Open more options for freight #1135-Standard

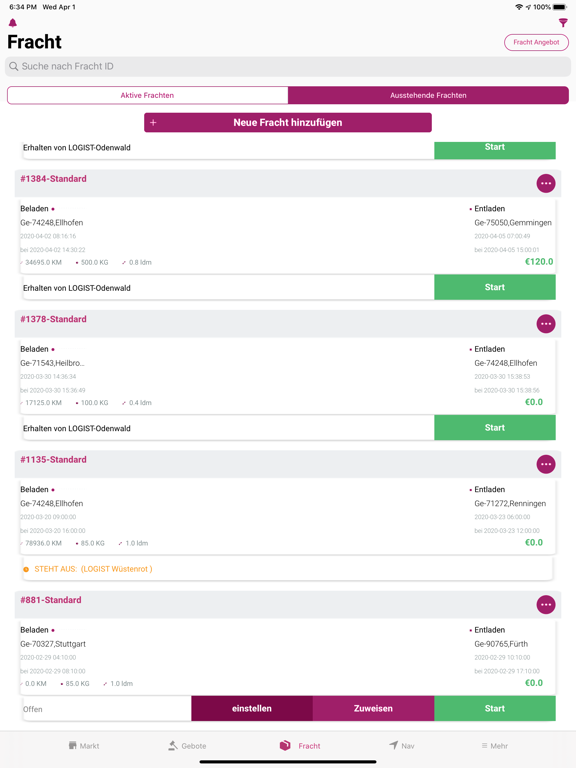click(x=546, y=464)
